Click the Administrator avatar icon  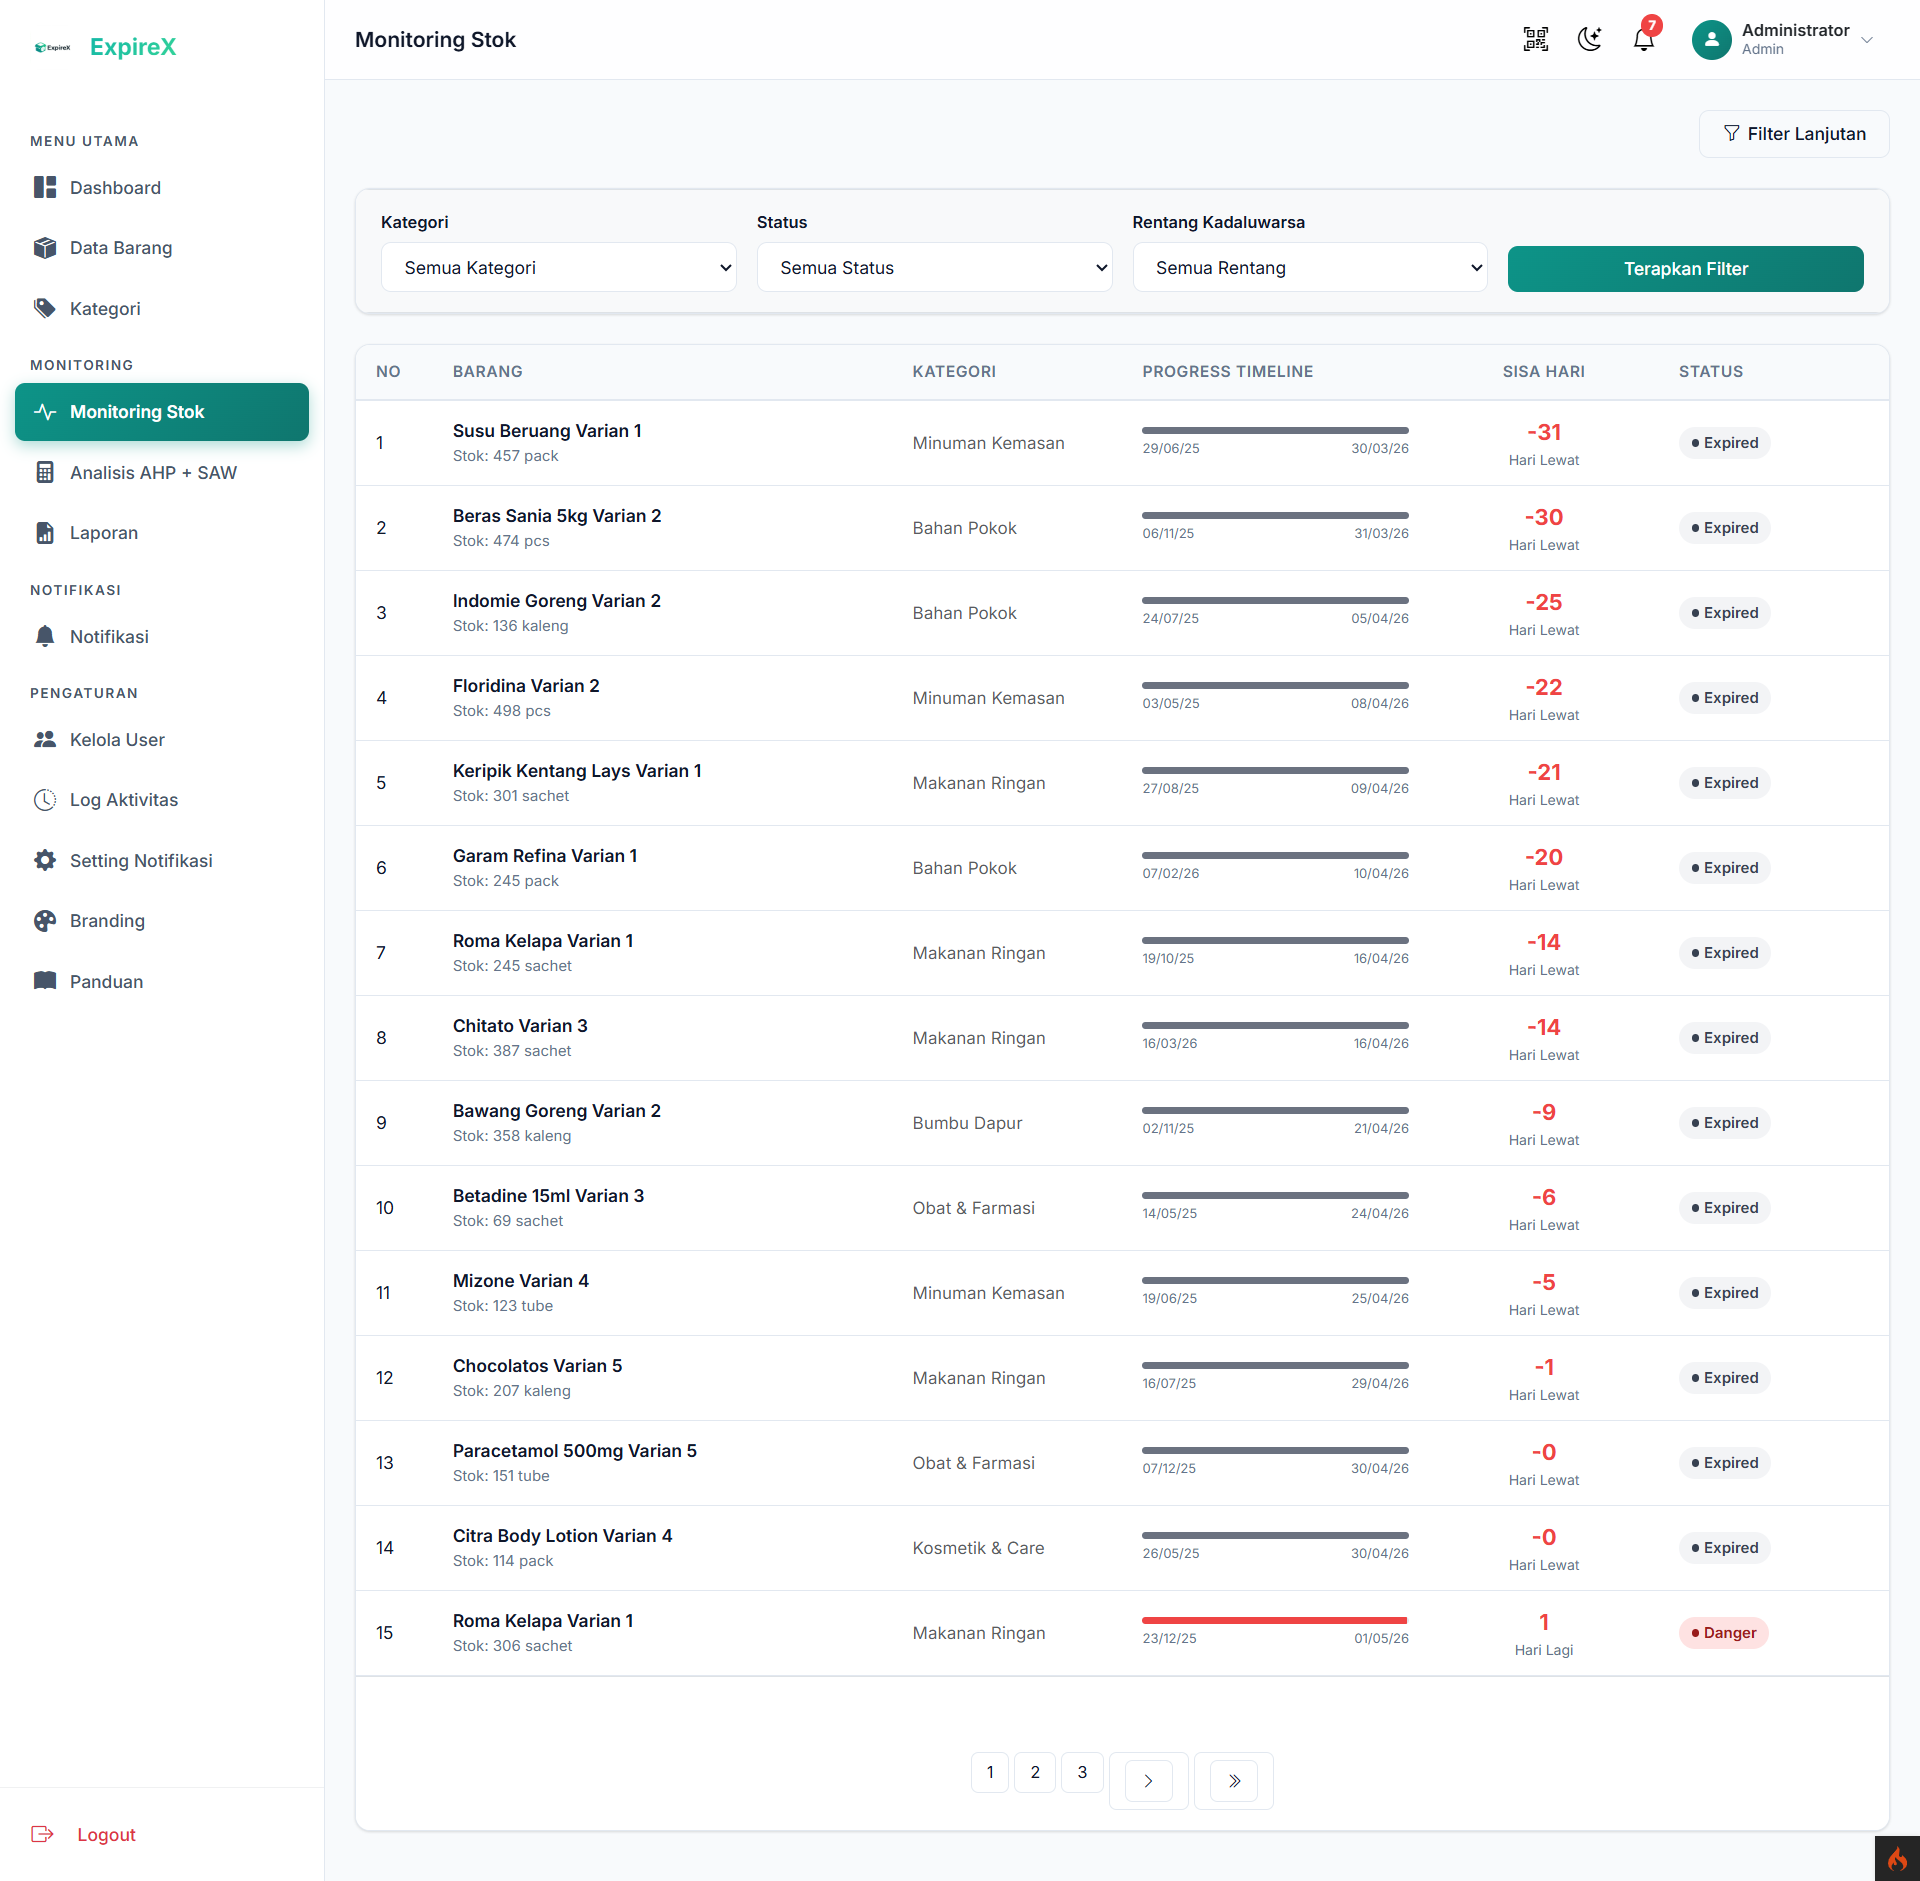pyautogui.click(x=1711, y=40)
